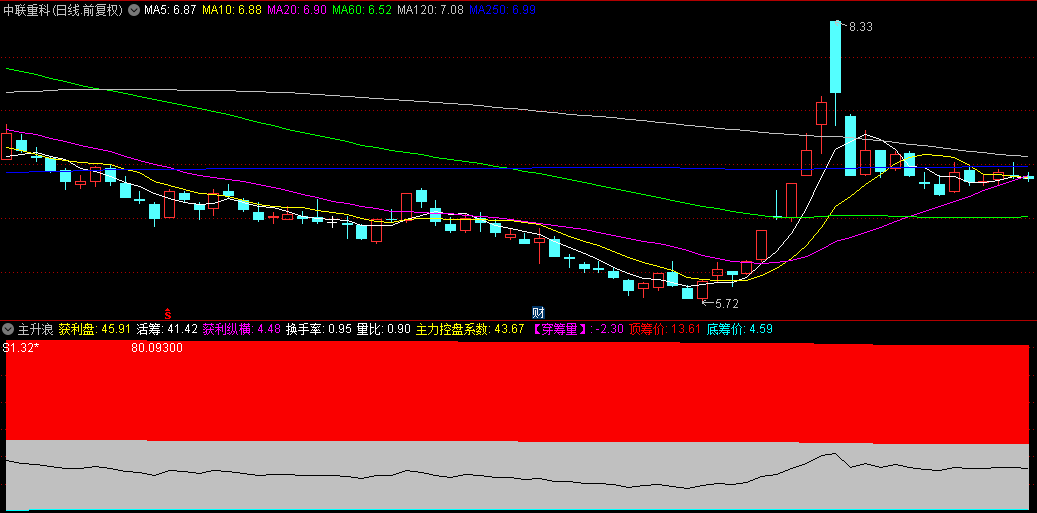Screen dimensions: 1037x513
Task: Select the MA10: 6.88 label
Action: click(231, 10)
